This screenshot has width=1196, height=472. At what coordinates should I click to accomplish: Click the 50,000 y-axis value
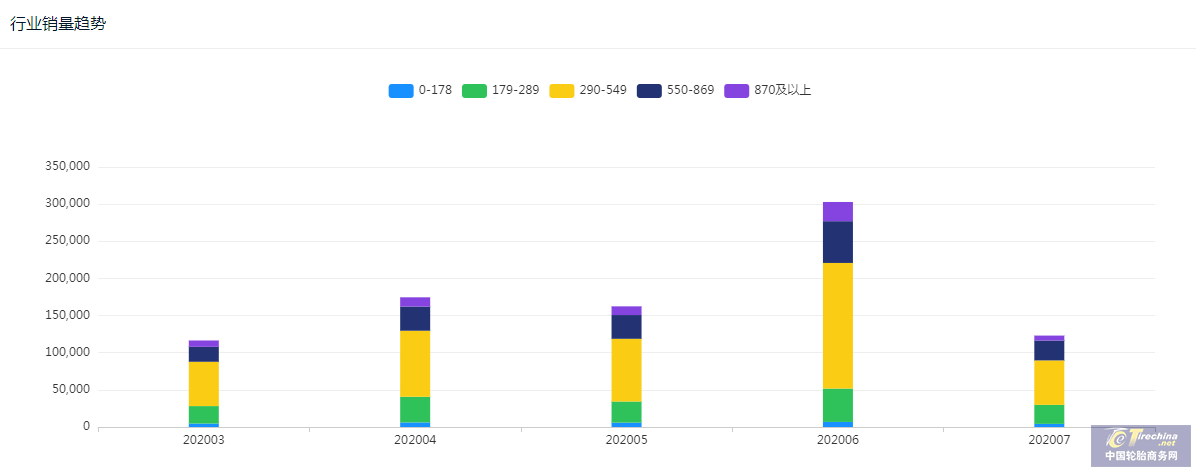(72, 389)
